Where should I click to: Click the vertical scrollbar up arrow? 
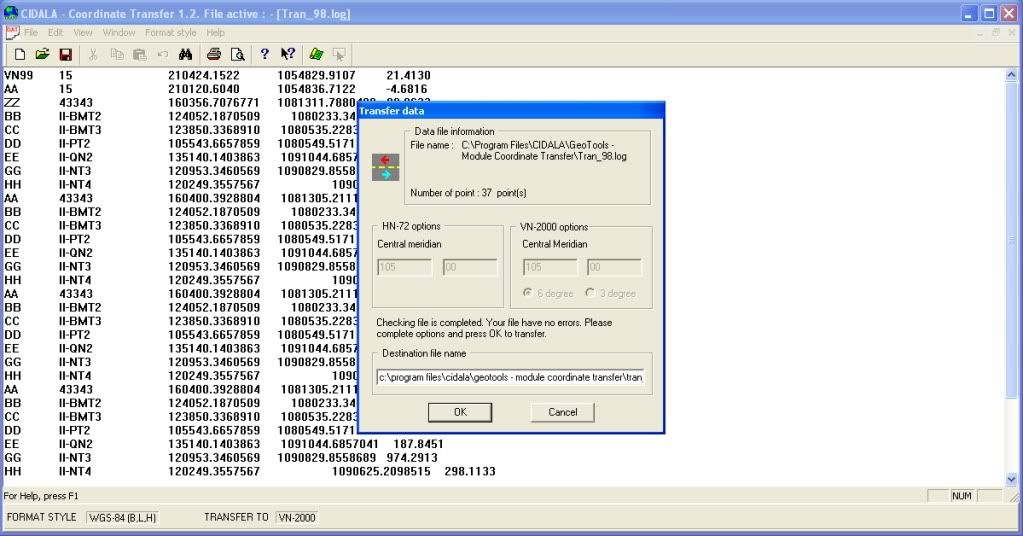(x=1011, y=75)
